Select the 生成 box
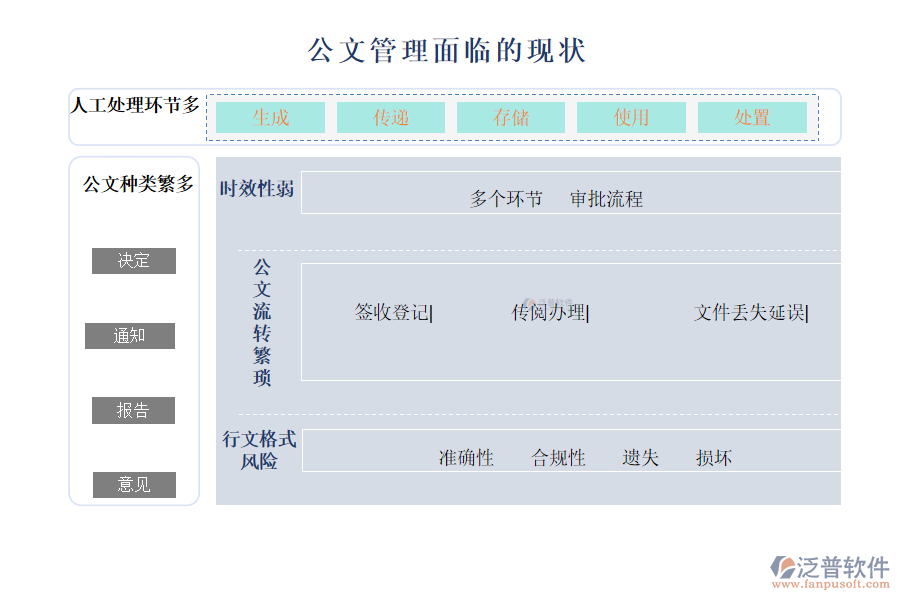The width and height of the screenshot is (900, 600). point(270,118)
